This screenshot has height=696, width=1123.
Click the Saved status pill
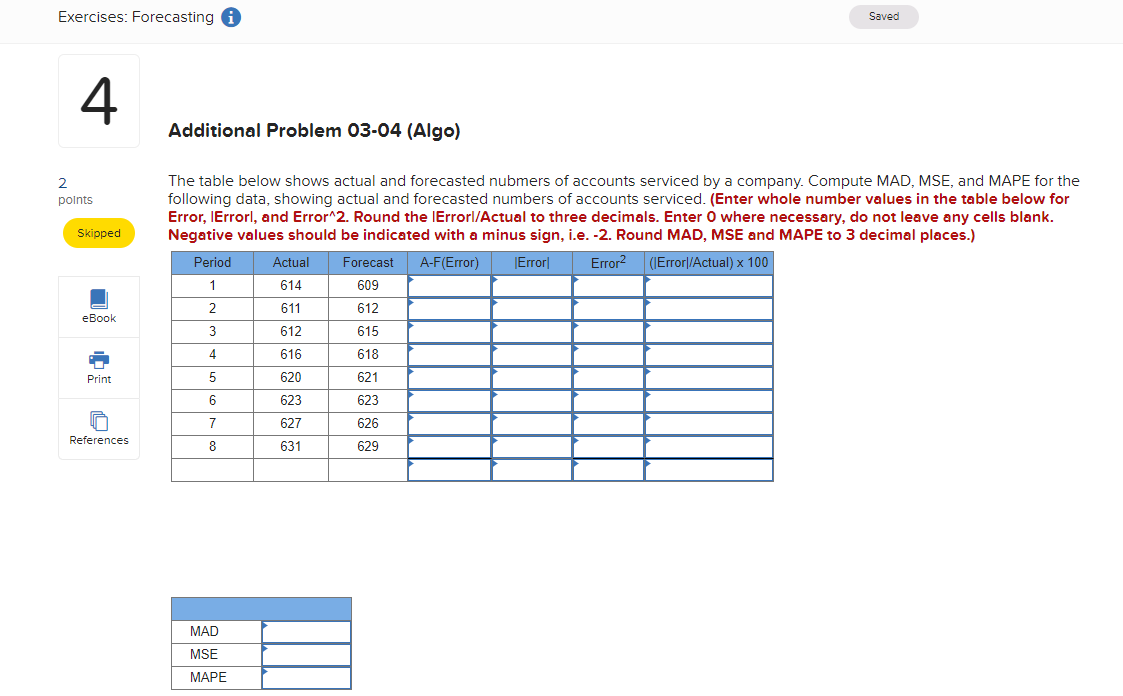(883, 16)
